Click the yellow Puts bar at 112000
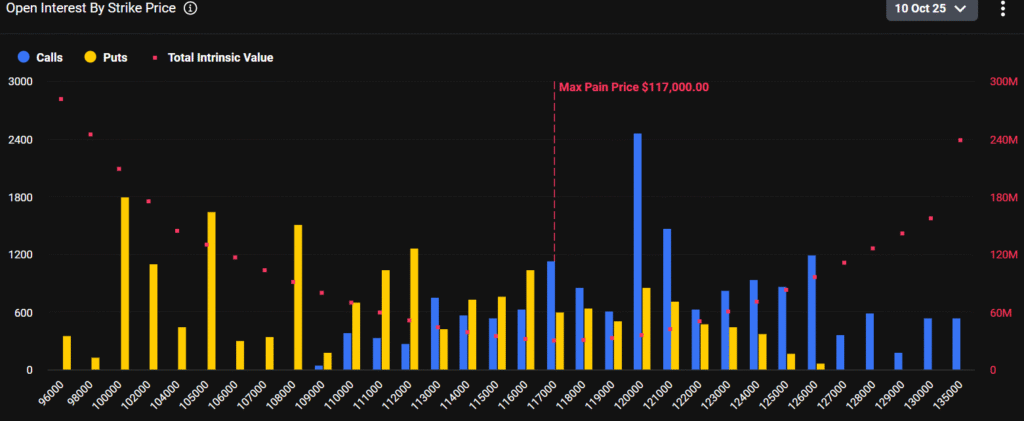Viewport: 1024px width, 421px height. tap(414, 309)
